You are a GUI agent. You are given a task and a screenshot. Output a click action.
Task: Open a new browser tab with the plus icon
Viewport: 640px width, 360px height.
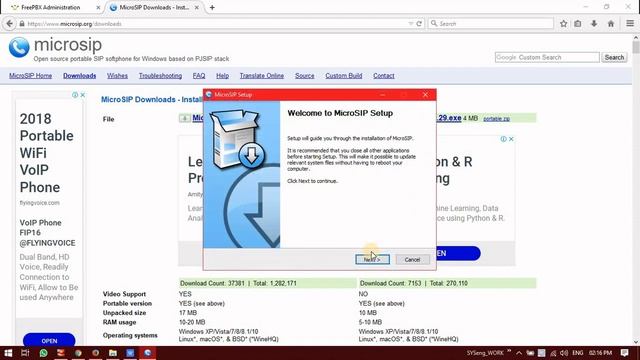click(212, 7)
